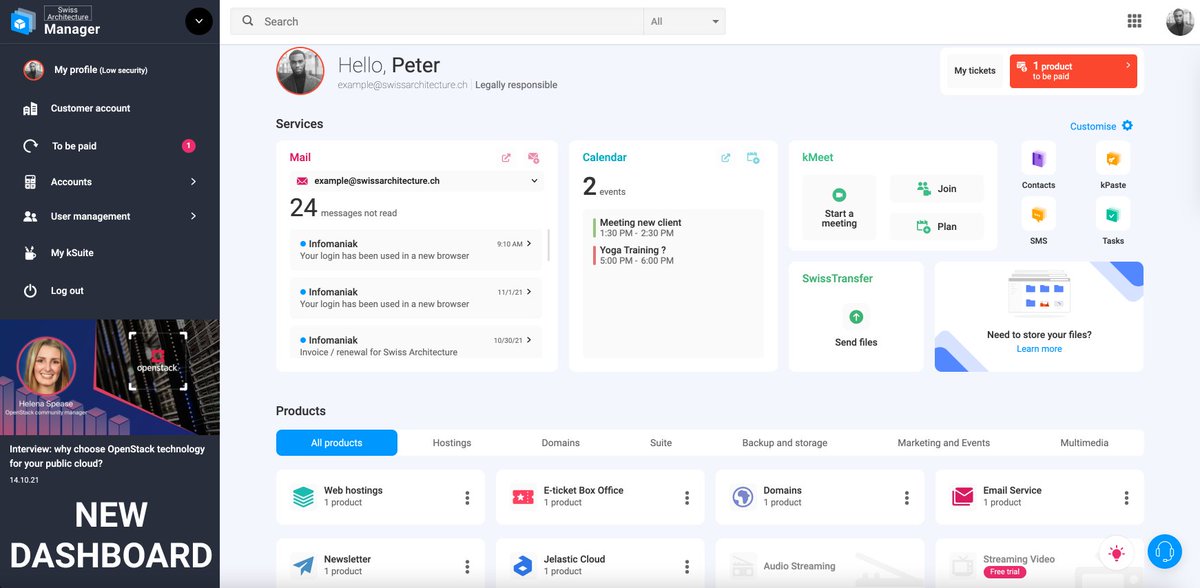Open Mail in new window icon
Image resolution: width=1200 pixels, height=588 pixels.
coord(506,158)
